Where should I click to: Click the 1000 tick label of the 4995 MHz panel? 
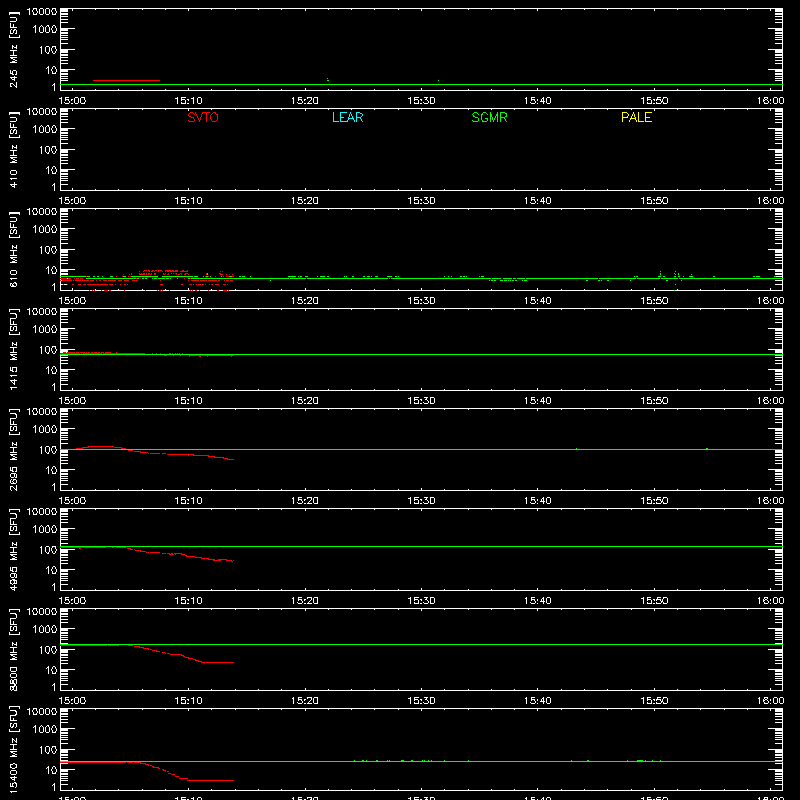pos(45,530)
